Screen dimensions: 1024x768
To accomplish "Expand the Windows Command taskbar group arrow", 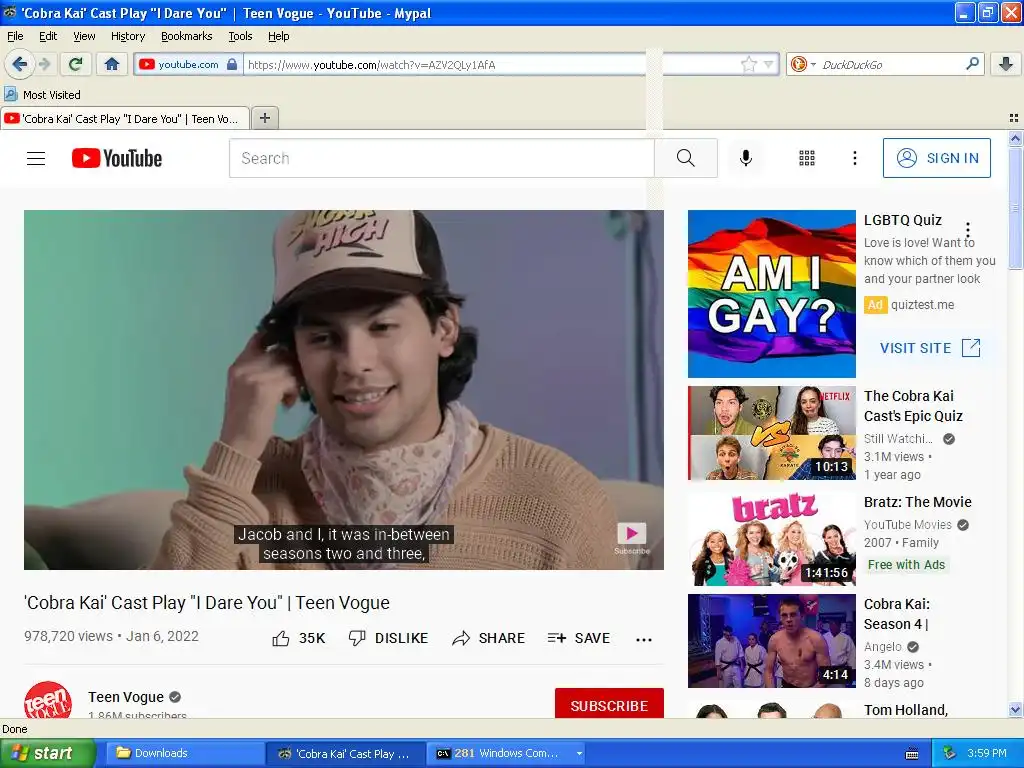I will coord(579,753).
